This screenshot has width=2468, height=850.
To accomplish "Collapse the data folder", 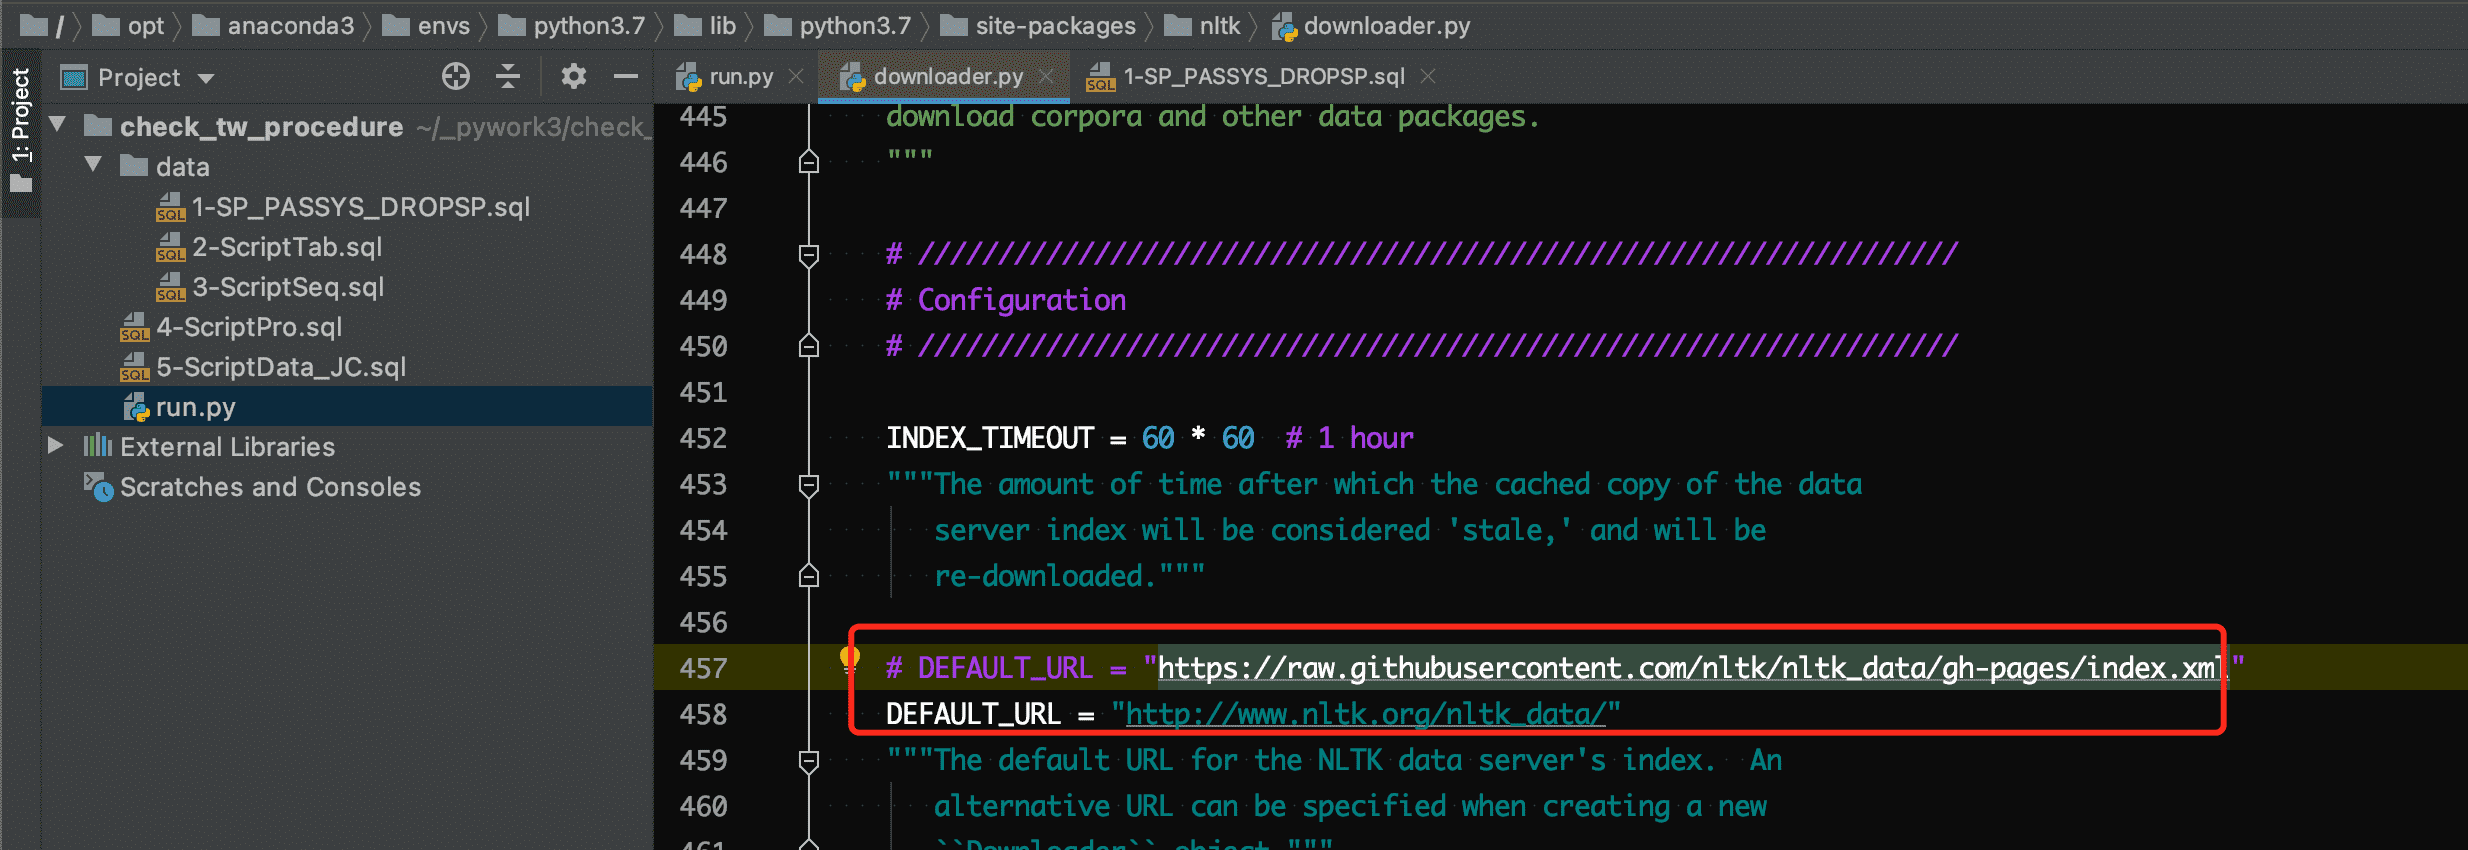I will tap(94, 165).
